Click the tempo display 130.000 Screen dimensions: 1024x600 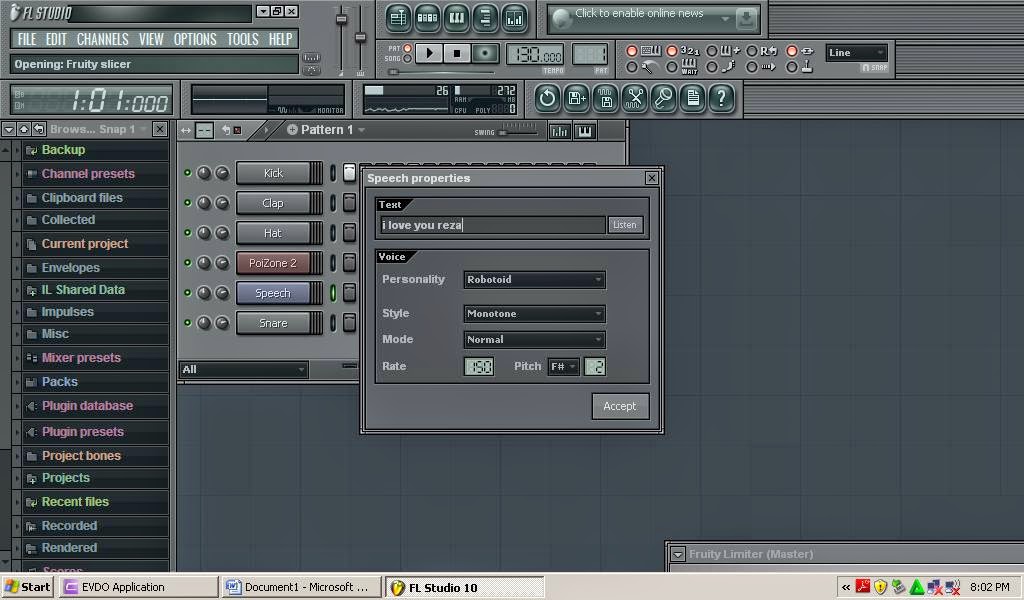coord(535,55)
